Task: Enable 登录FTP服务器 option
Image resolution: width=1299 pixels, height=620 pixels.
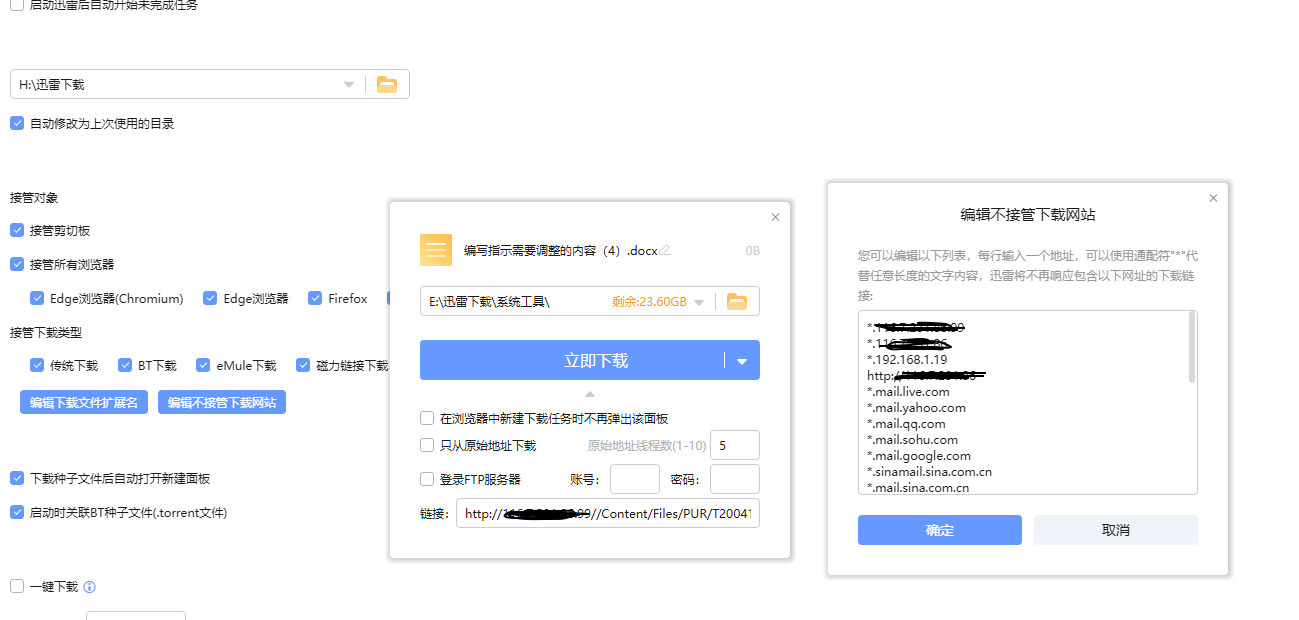Action: 427,478
